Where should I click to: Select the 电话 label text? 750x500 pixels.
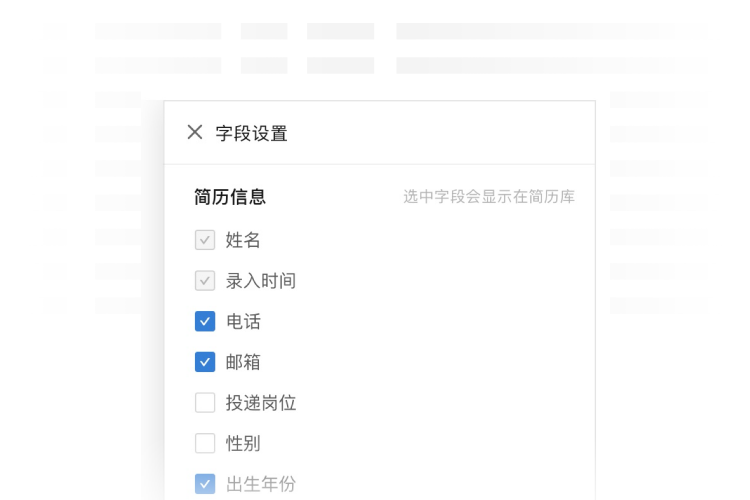pyautogui.click(x=243, y=321)
